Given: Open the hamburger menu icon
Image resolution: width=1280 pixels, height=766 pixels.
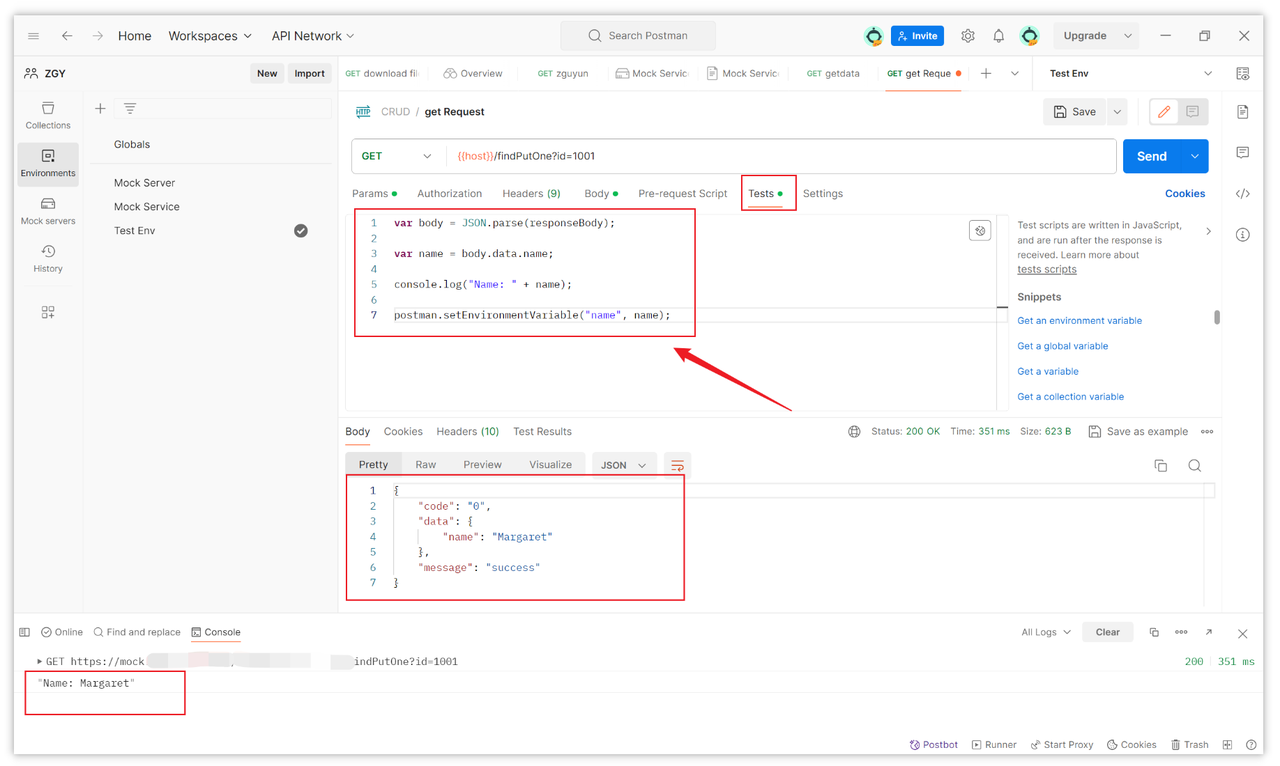Looking at the screenshot, I should tap(33, 36).
